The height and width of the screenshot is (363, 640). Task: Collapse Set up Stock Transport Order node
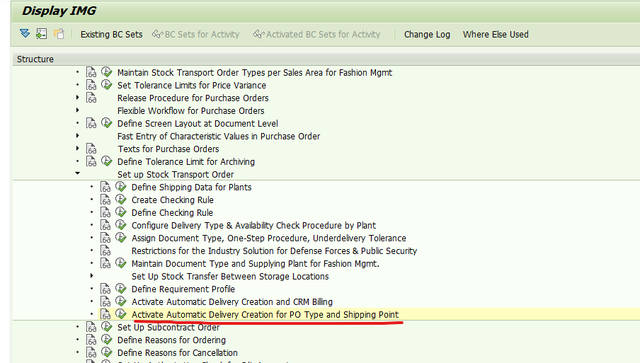click(x=78, y=173)
